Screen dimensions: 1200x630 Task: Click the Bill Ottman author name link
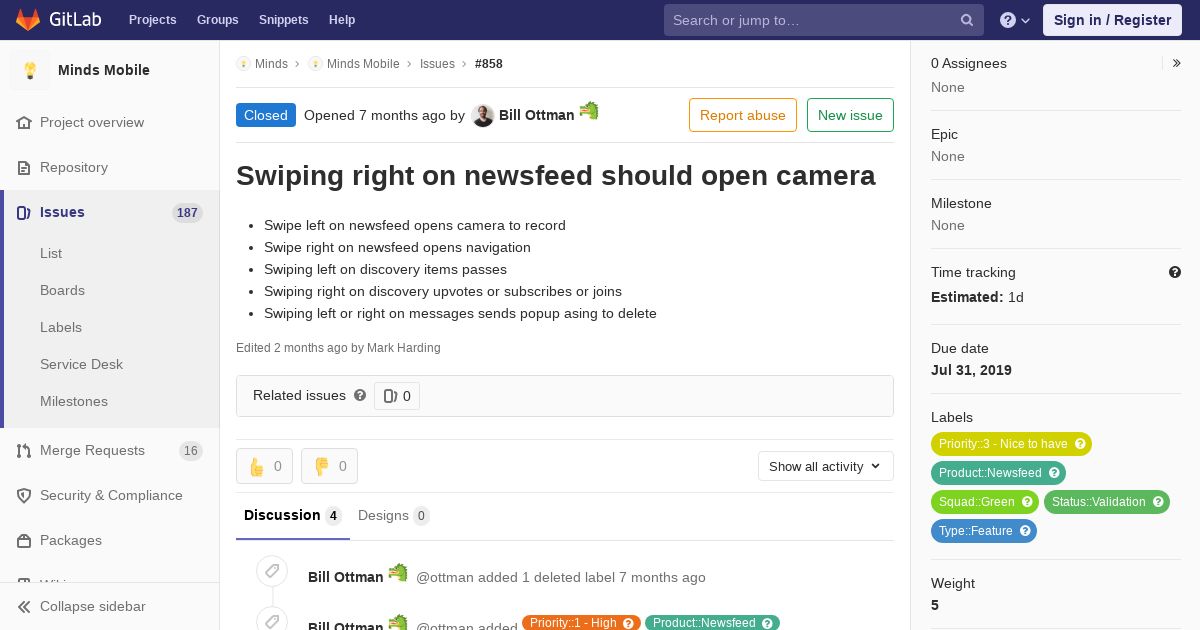pyautogui.click(x=537, y=115)
